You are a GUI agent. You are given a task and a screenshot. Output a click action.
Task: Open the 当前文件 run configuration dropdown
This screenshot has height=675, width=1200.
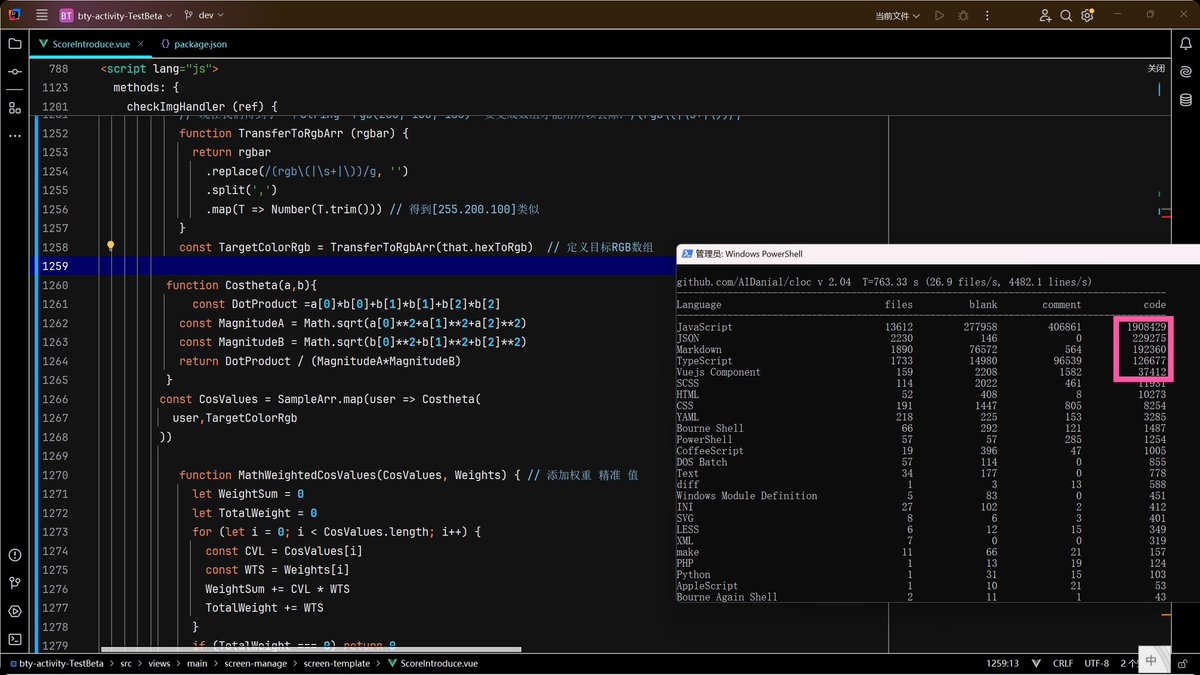(x=898, y=15)
